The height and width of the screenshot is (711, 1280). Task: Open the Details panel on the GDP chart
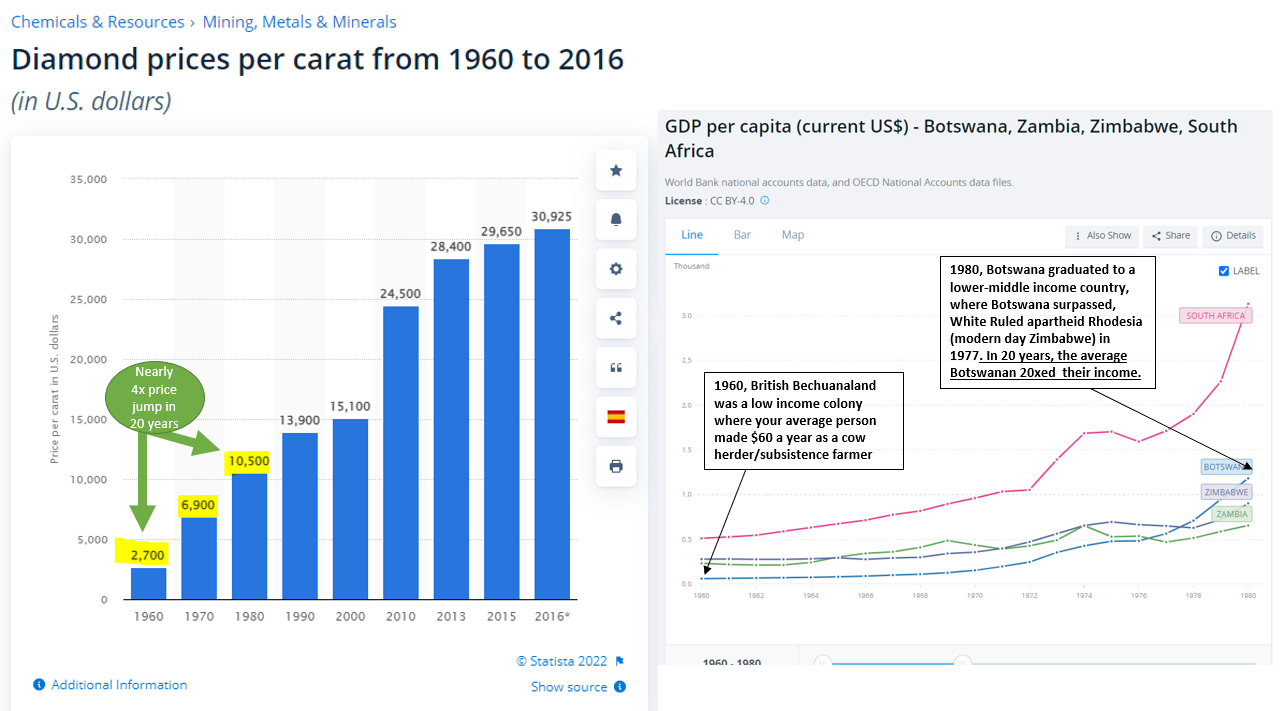(x=1232, y=235)
